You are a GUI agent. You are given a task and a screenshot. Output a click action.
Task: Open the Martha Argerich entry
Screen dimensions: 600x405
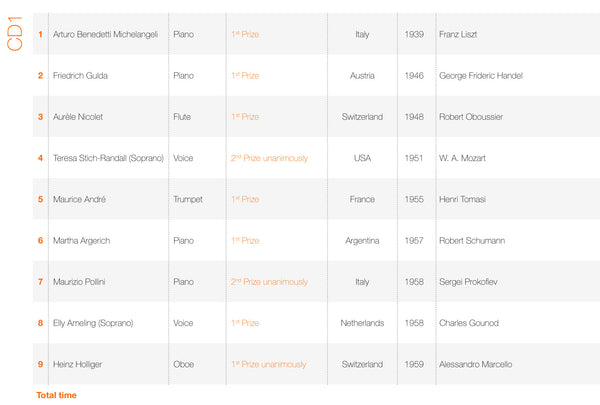(x=80, y=241)
